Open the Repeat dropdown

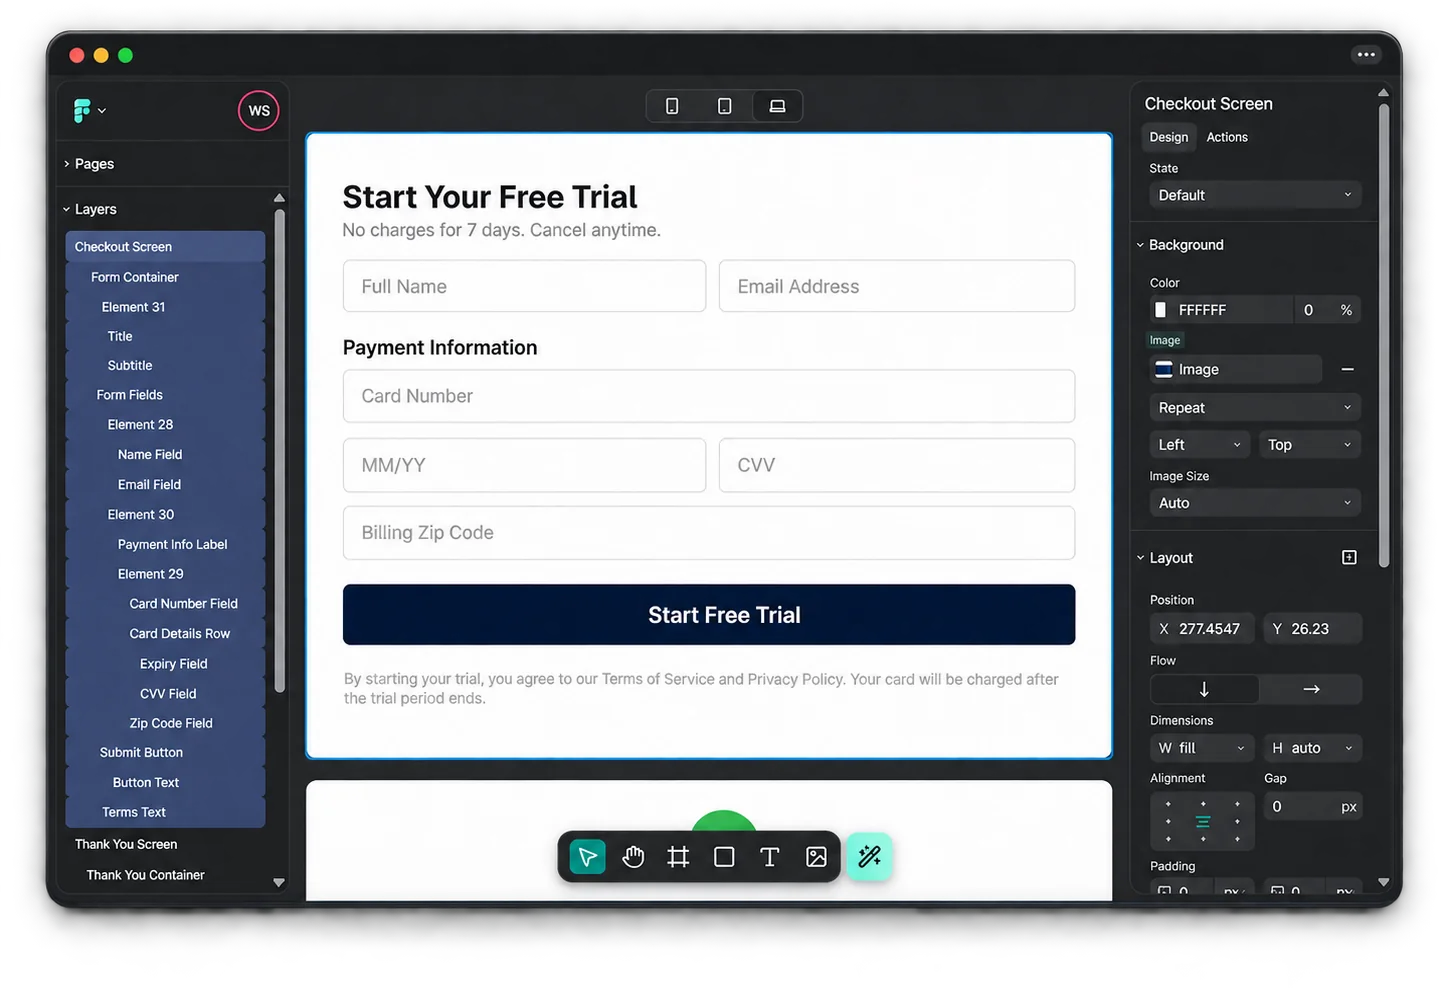tap(1255, 408)
